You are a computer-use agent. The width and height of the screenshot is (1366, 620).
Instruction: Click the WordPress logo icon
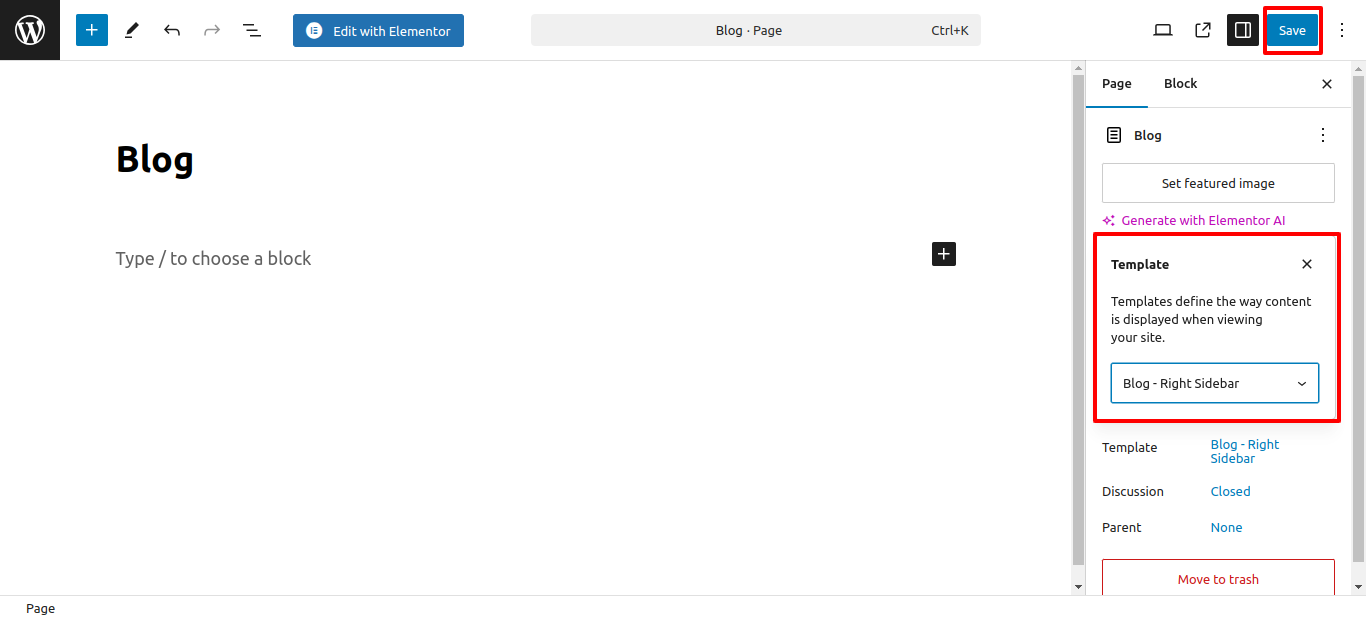pyautogui.click(x=30, y=30)
